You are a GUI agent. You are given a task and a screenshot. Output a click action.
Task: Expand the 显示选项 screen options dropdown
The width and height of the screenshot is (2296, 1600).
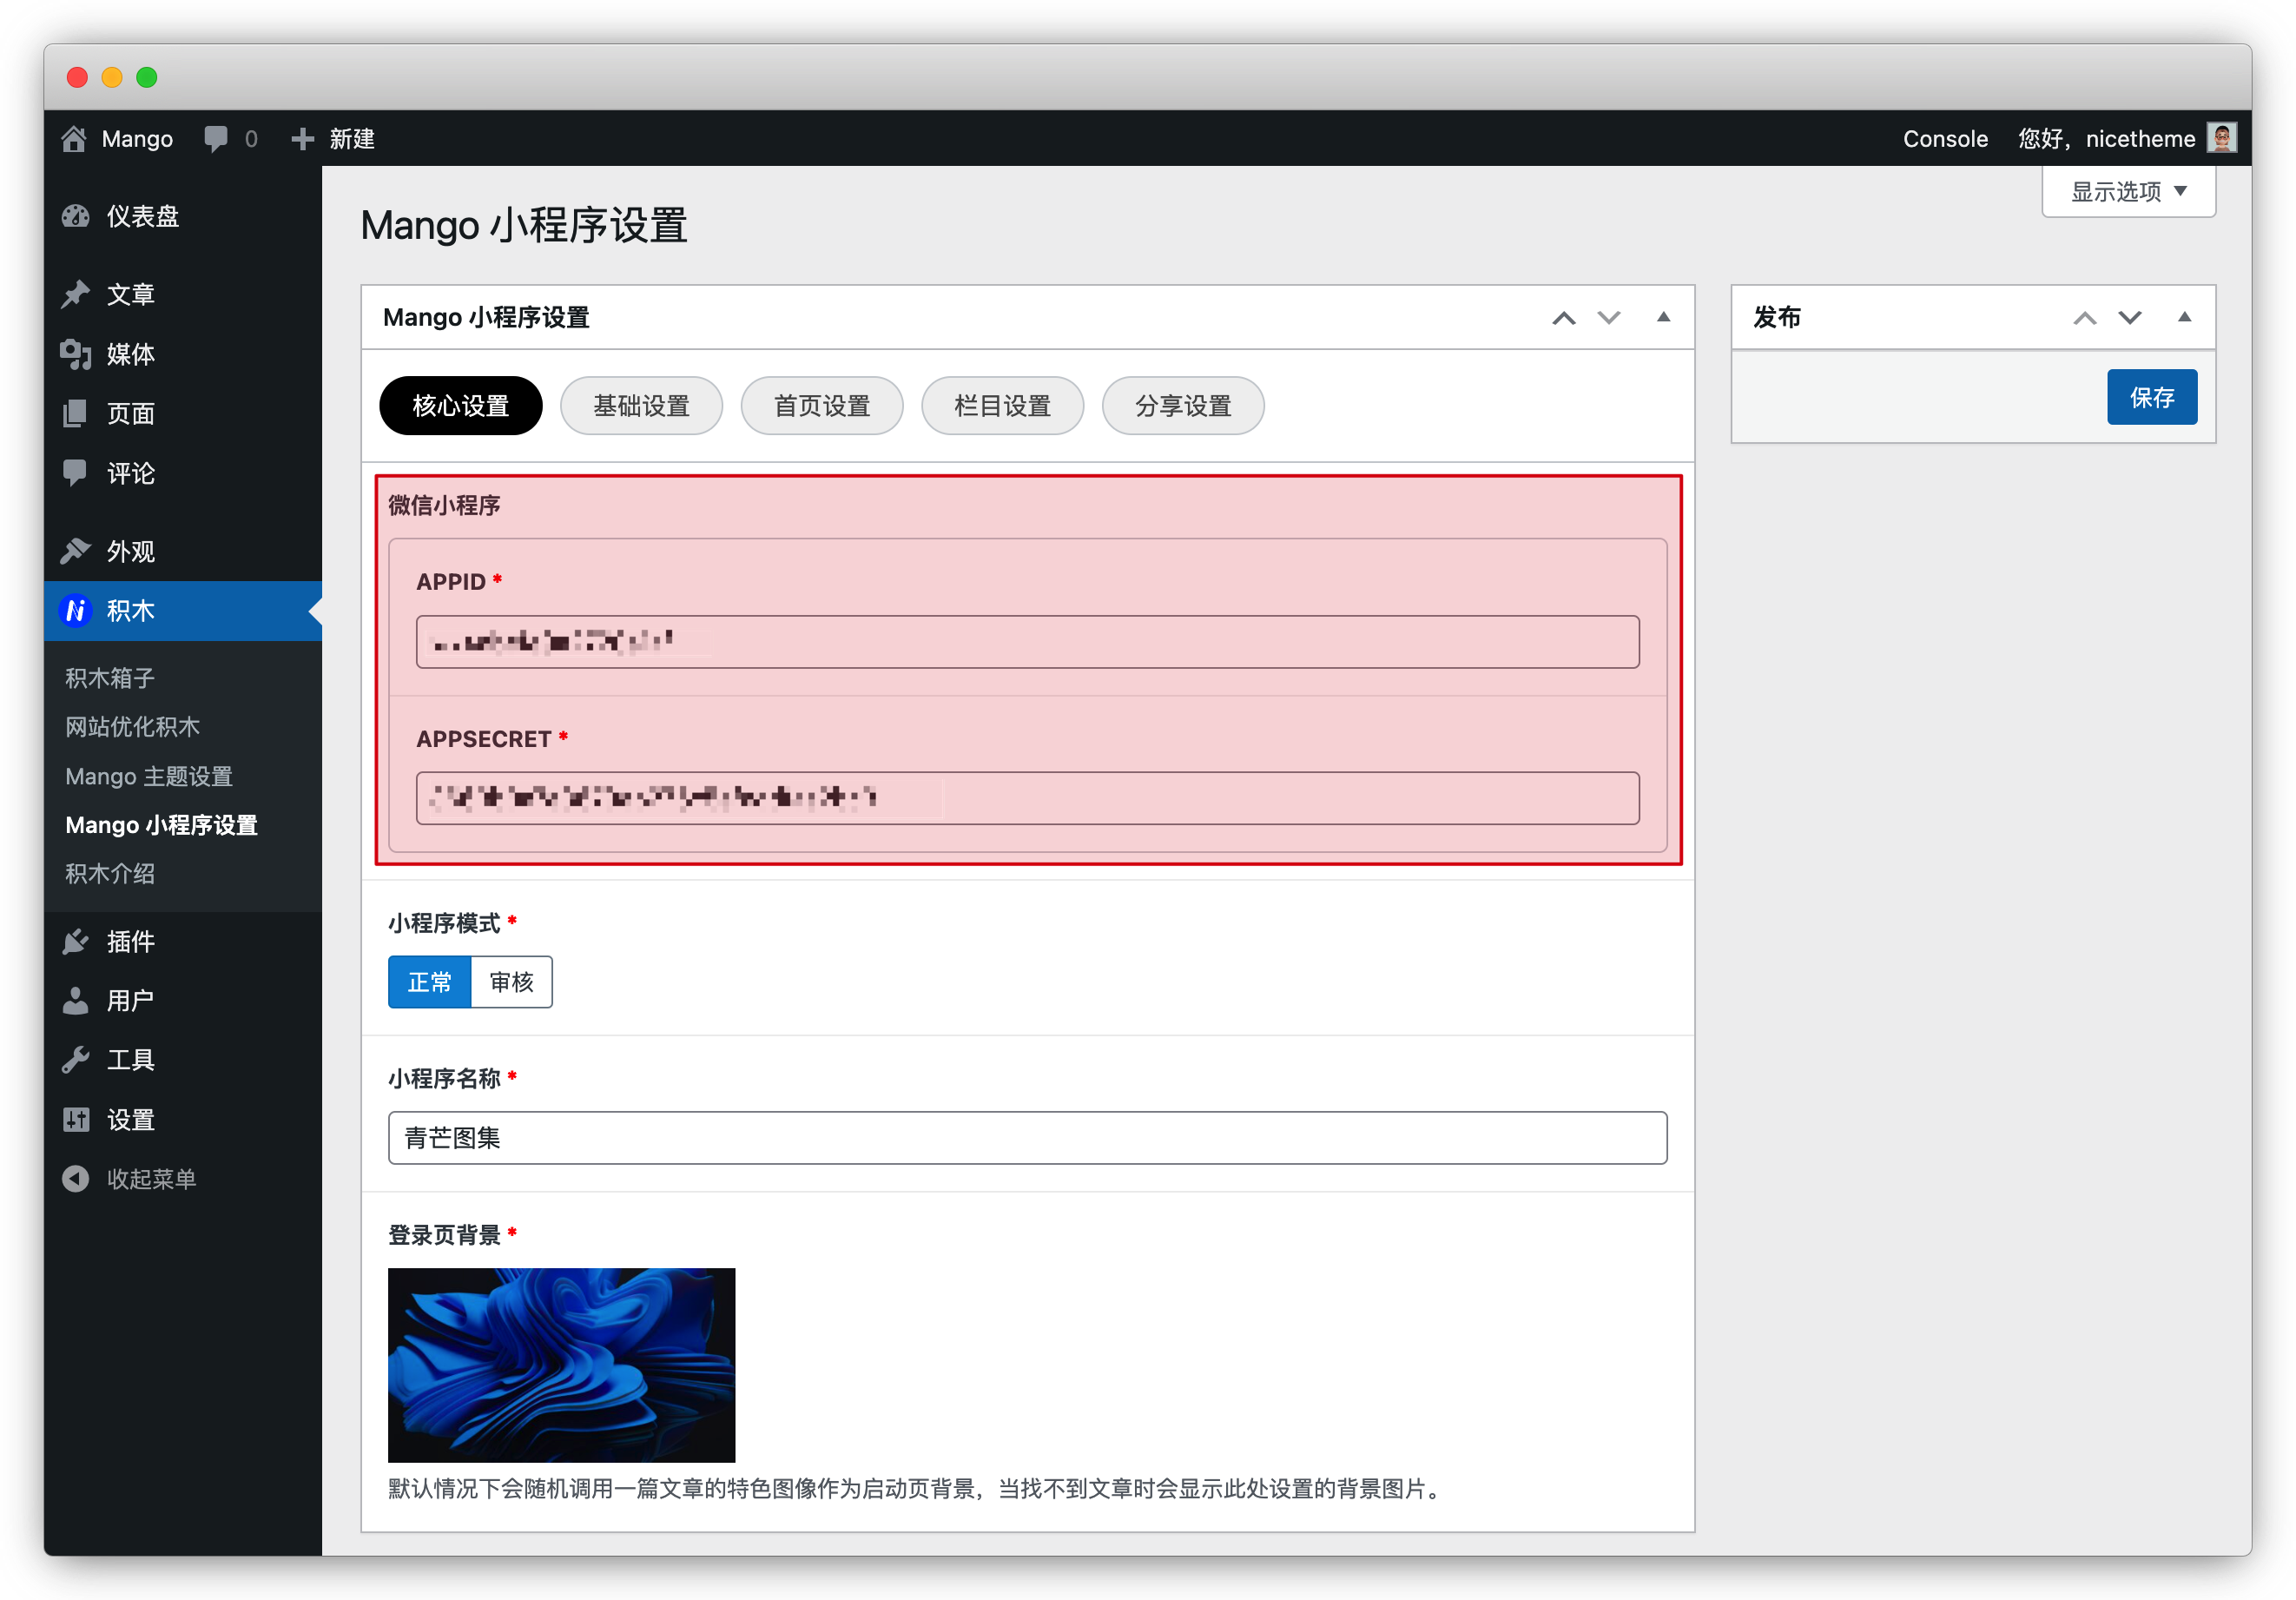[x=2128, y=191]
